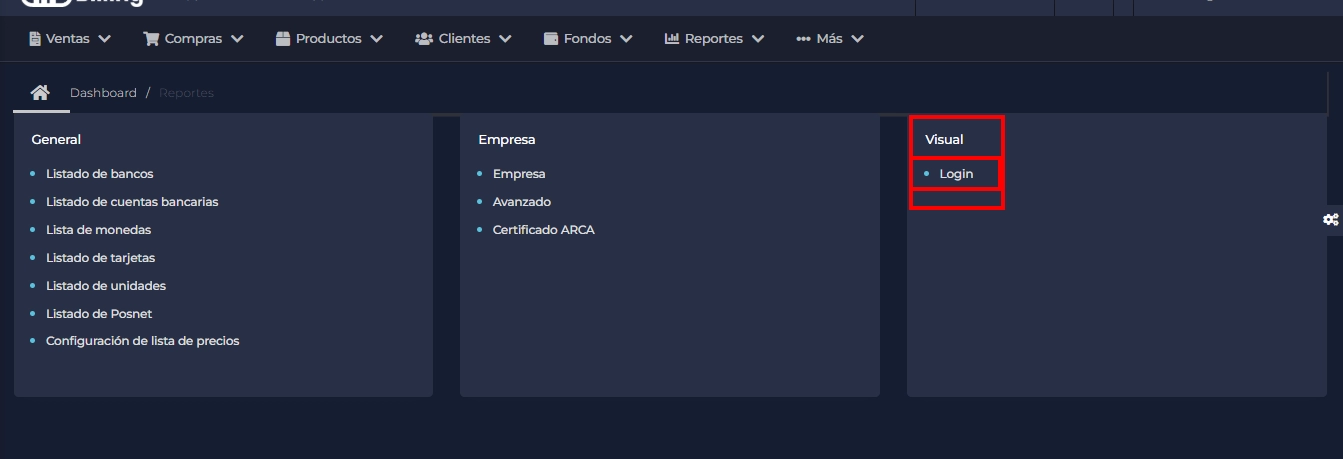Expand the Ventas menu chevron

tap(104, 39)
